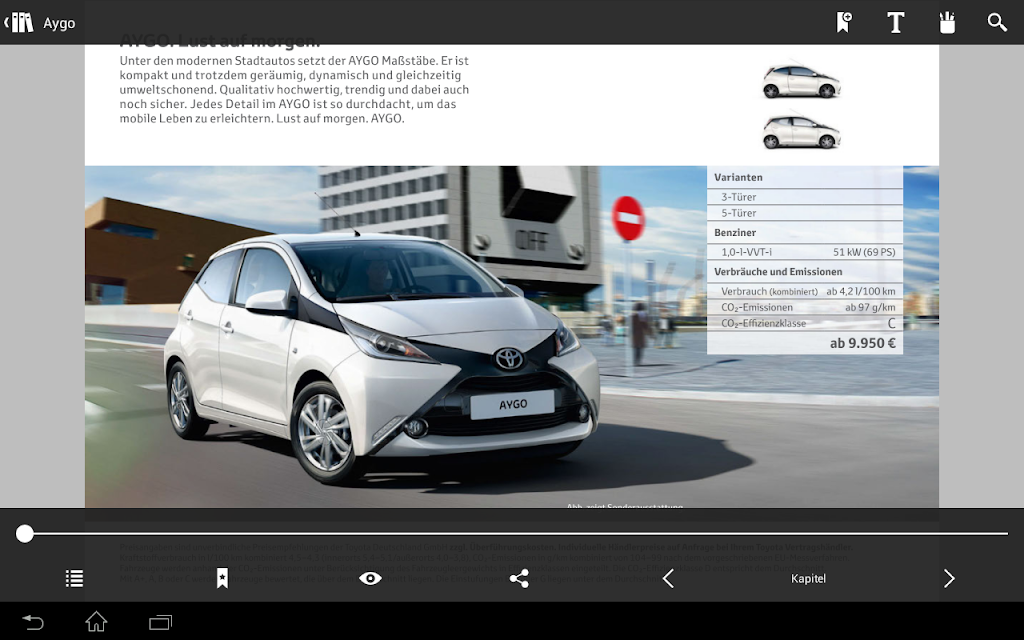Open table of contents list icon
This screenshot has width=1024, height=640.
pyautogui.click(x=74, y=578)
